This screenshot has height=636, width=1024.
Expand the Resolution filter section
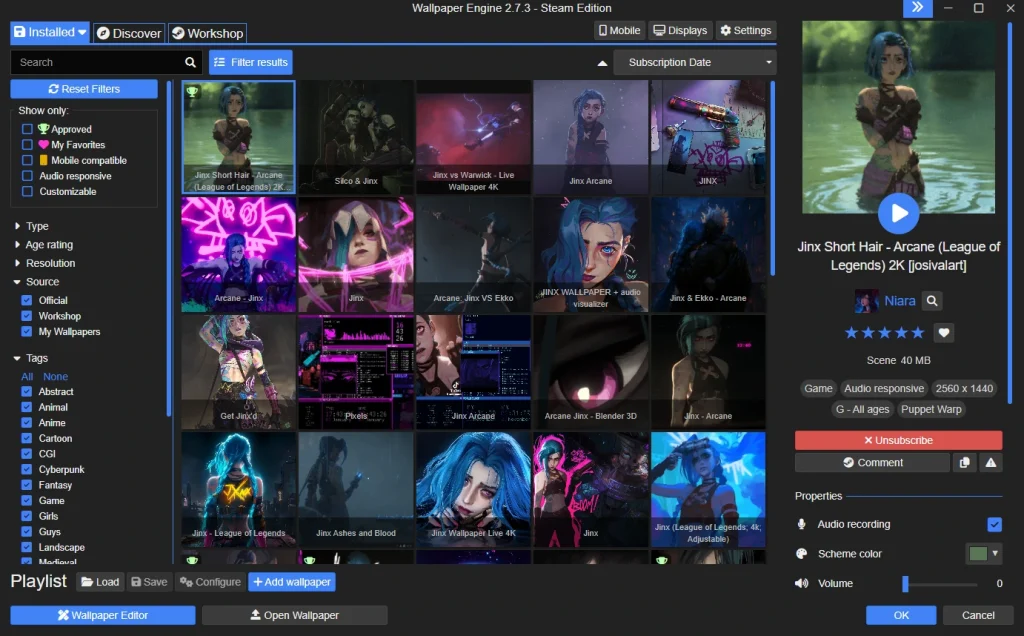[x=44, y=263]
